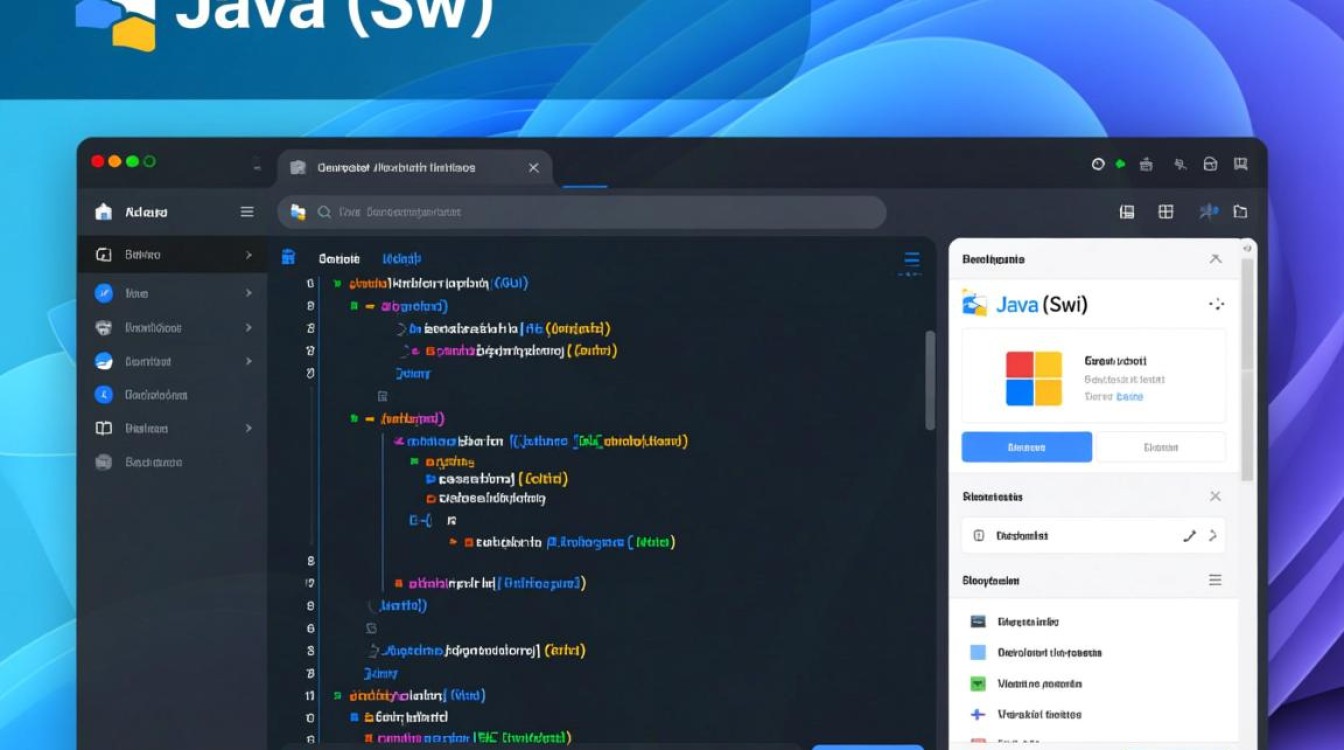Click the search field in the top toolbar
Viewport: 1344px width, 750px height.
[x=600, y=212]
